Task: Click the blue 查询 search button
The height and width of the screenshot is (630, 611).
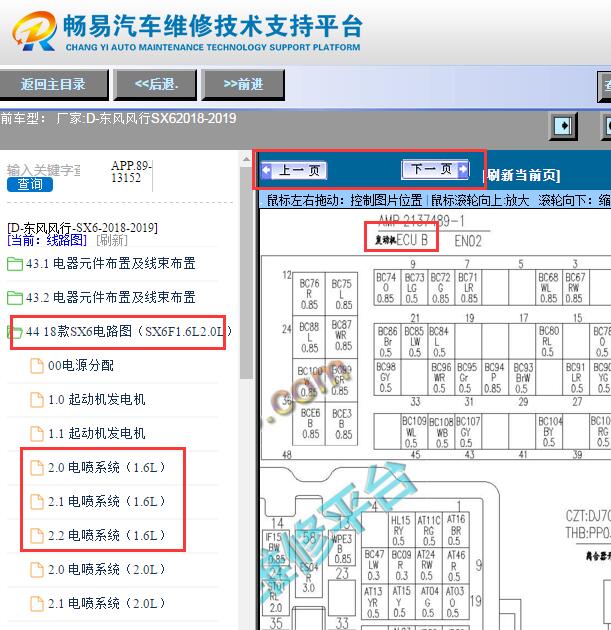Action: [30, 184]
